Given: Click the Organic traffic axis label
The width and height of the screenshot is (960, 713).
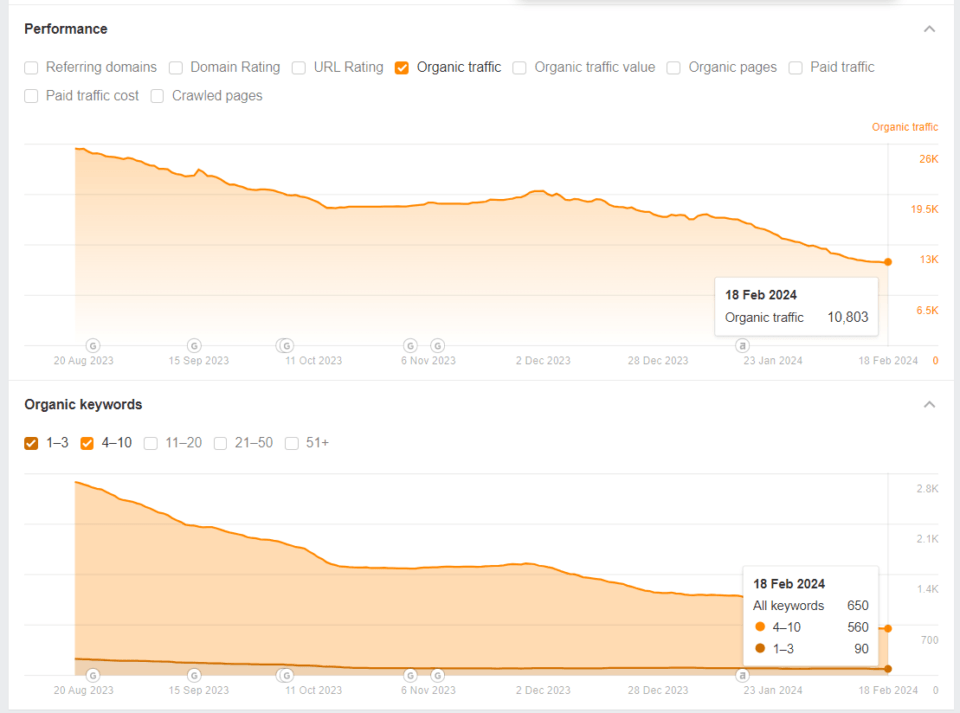Looking at the screenshot, I should click(x=905, y=127).
